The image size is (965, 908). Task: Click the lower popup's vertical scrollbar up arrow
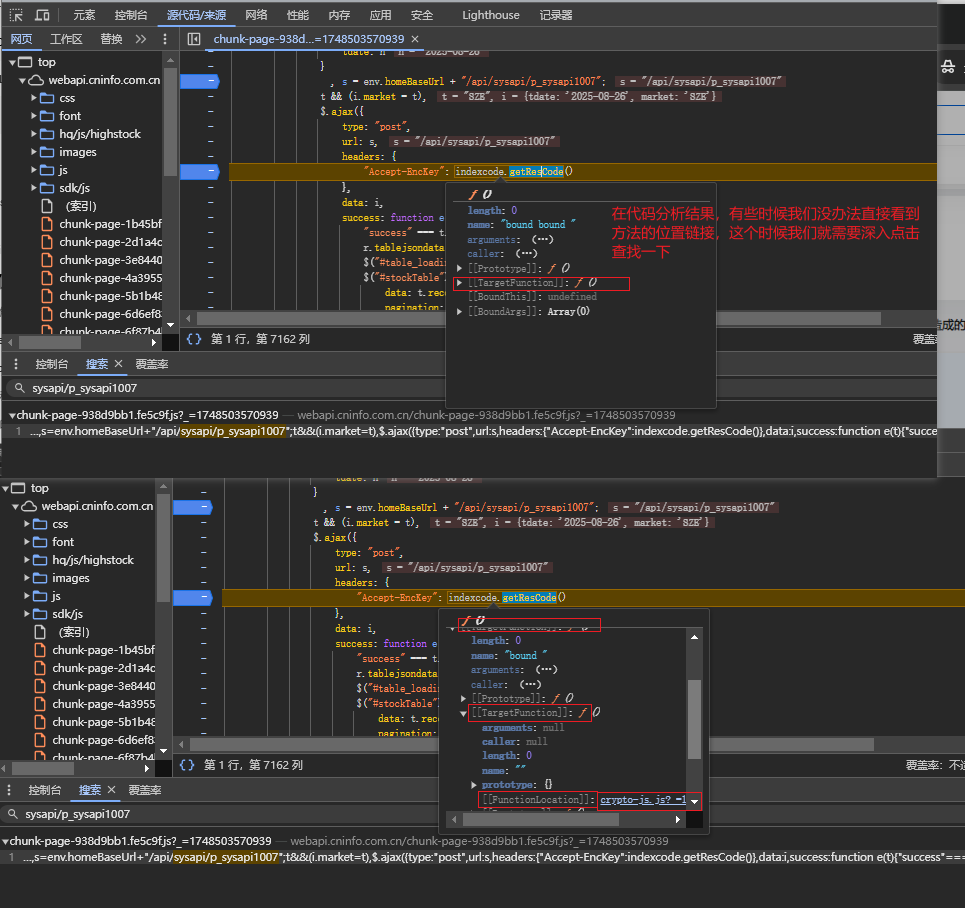pyautogui.click(x=694, y=637)
